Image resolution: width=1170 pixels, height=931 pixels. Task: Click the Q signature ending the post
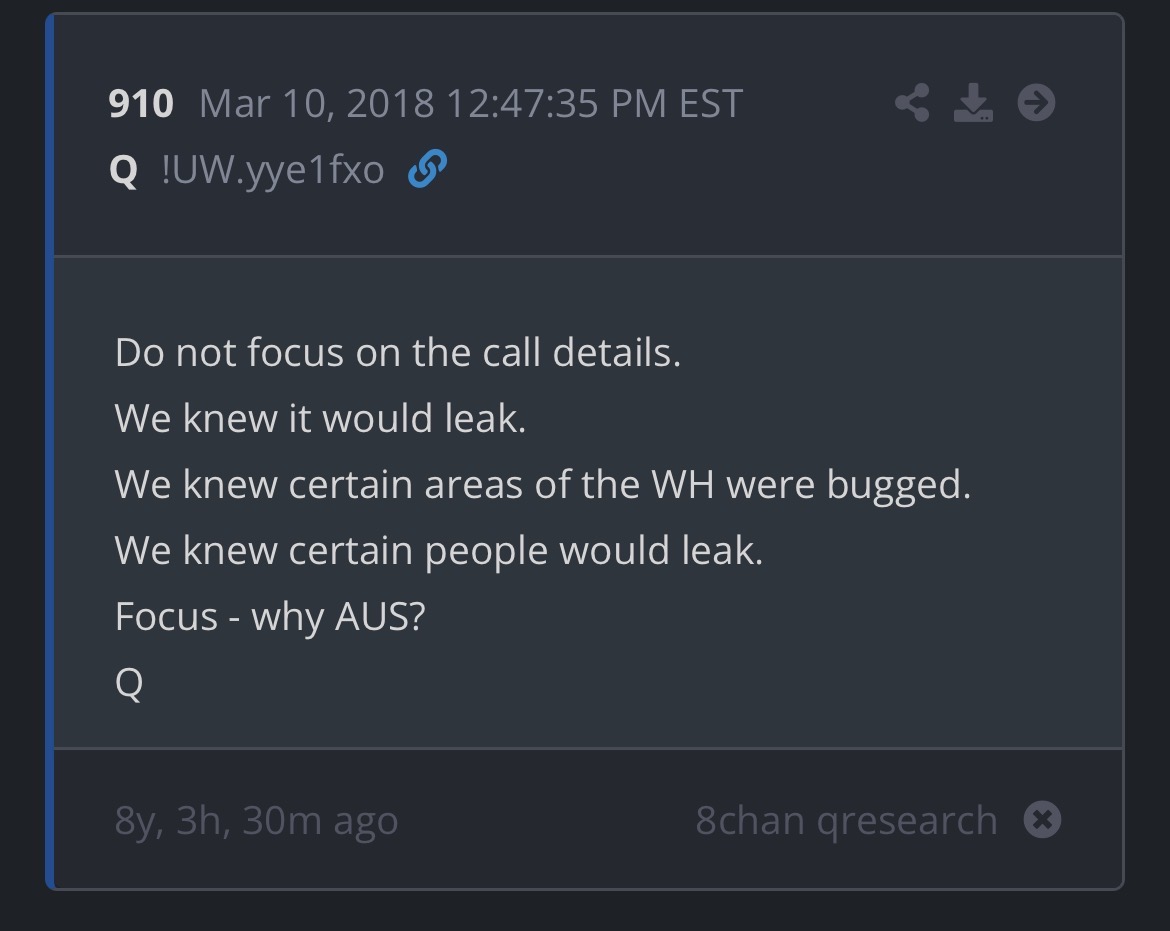[129, 683]
